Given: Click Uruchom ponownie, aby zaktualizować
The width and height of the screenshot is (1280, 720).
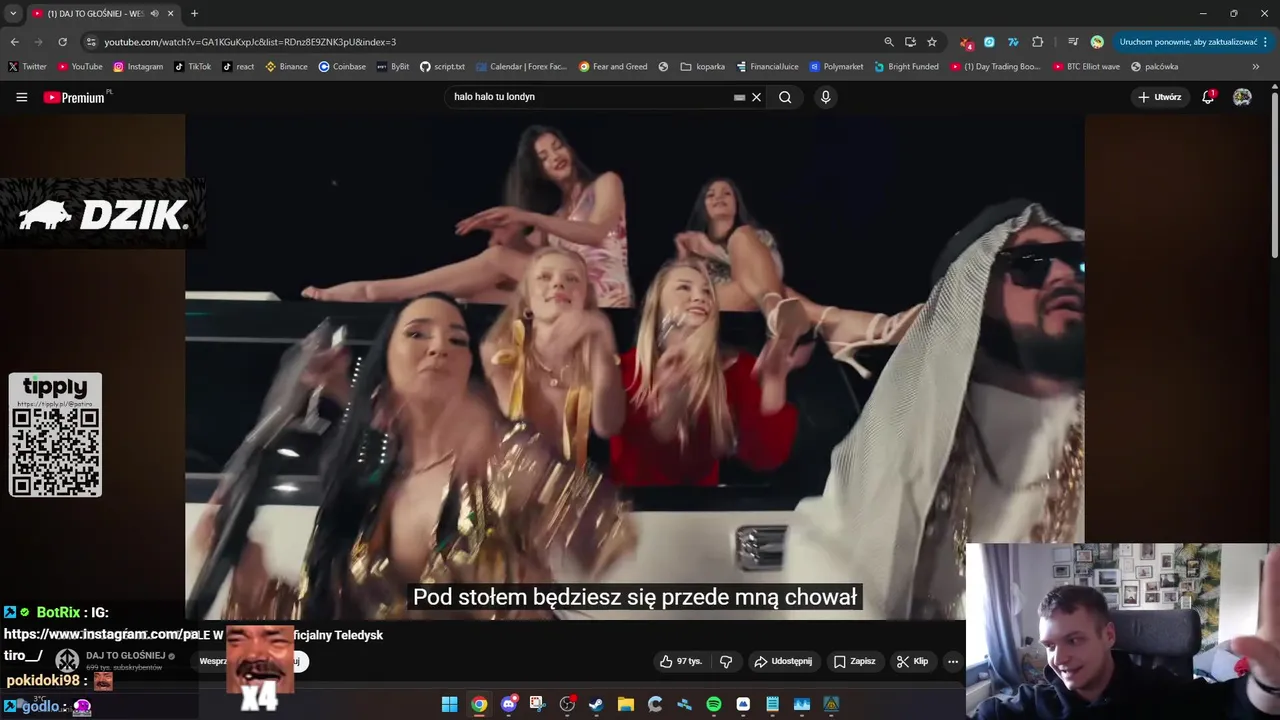Looking at the screenshot, I should 1188,42.
